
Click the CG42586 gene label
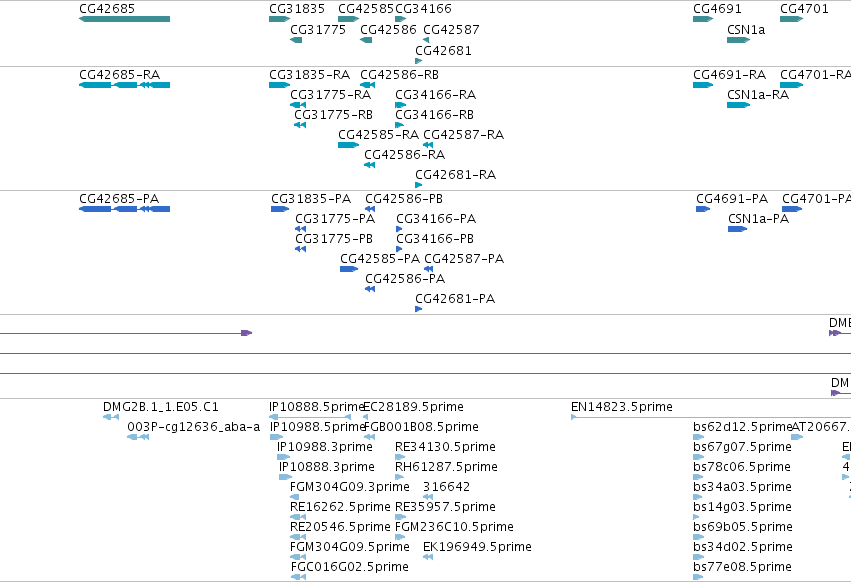pos(389,29)
